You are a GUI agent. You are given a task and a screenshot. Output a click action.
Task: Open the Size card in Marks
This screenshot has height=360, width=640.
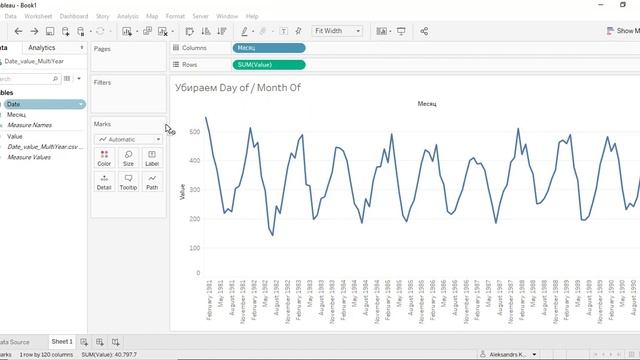point(128,158)
